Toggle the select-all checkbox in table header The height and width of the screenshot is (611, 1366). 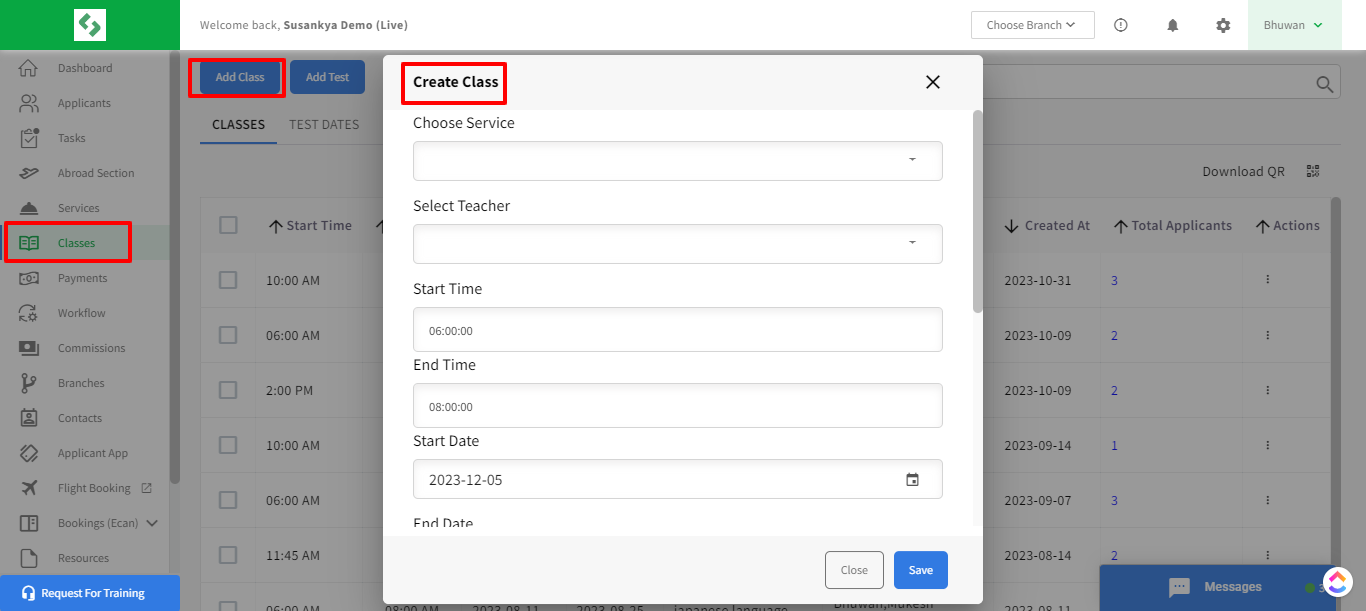(x=228, y=224)
